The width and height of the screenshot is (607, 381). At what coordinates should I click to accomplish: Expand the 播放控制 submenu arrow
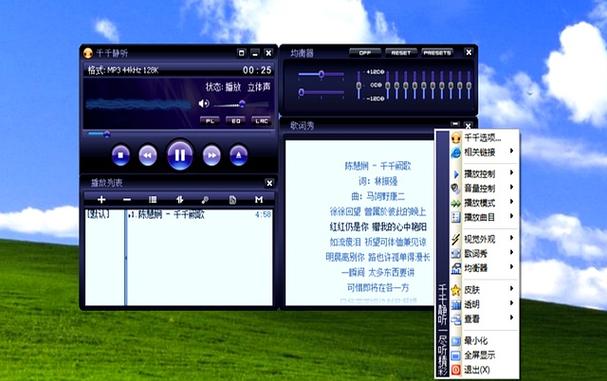(512, 173)
